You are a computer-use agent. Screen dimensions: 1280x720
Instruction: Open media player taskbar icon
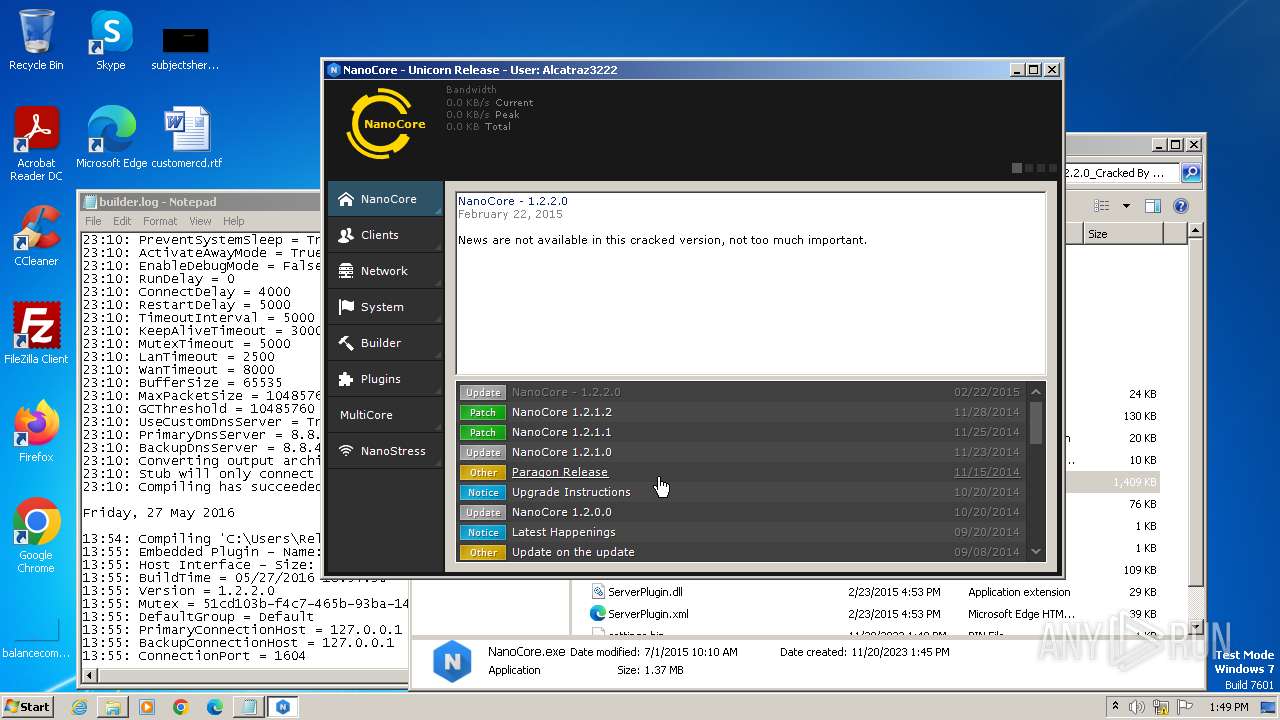coord(147,707)
